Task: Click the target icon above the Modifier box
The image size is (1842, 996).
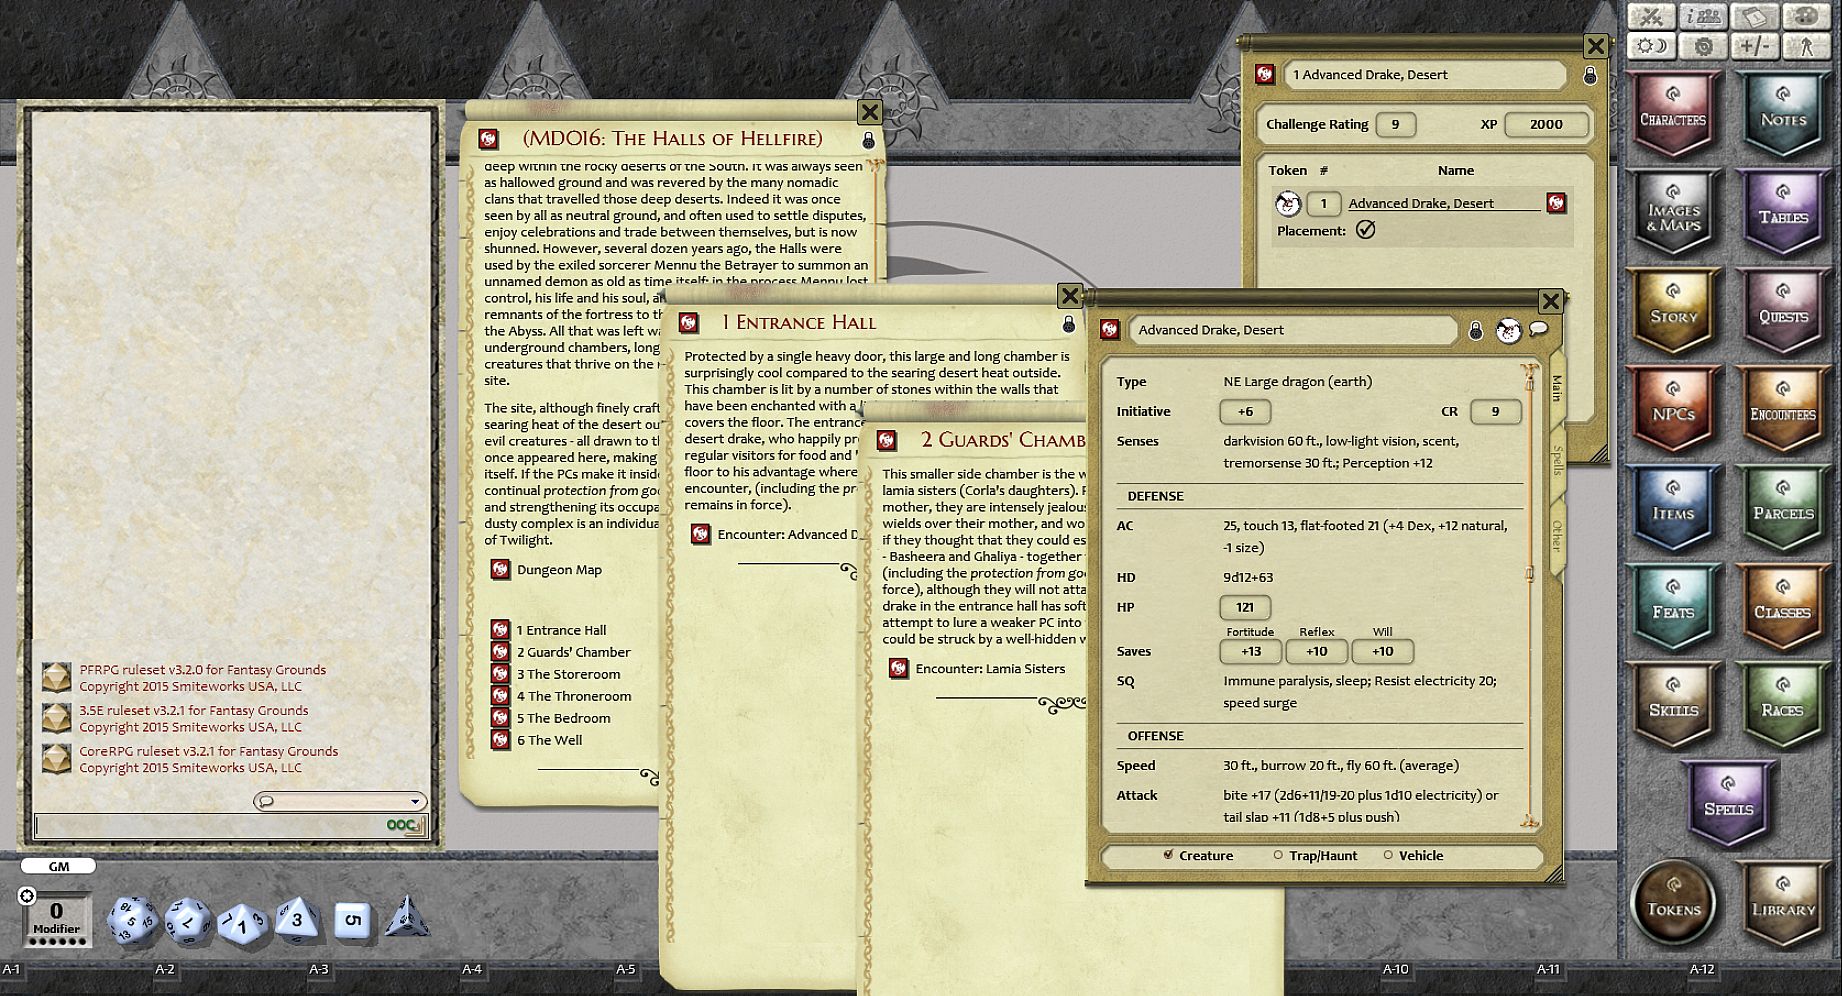Action: [27, 895]
